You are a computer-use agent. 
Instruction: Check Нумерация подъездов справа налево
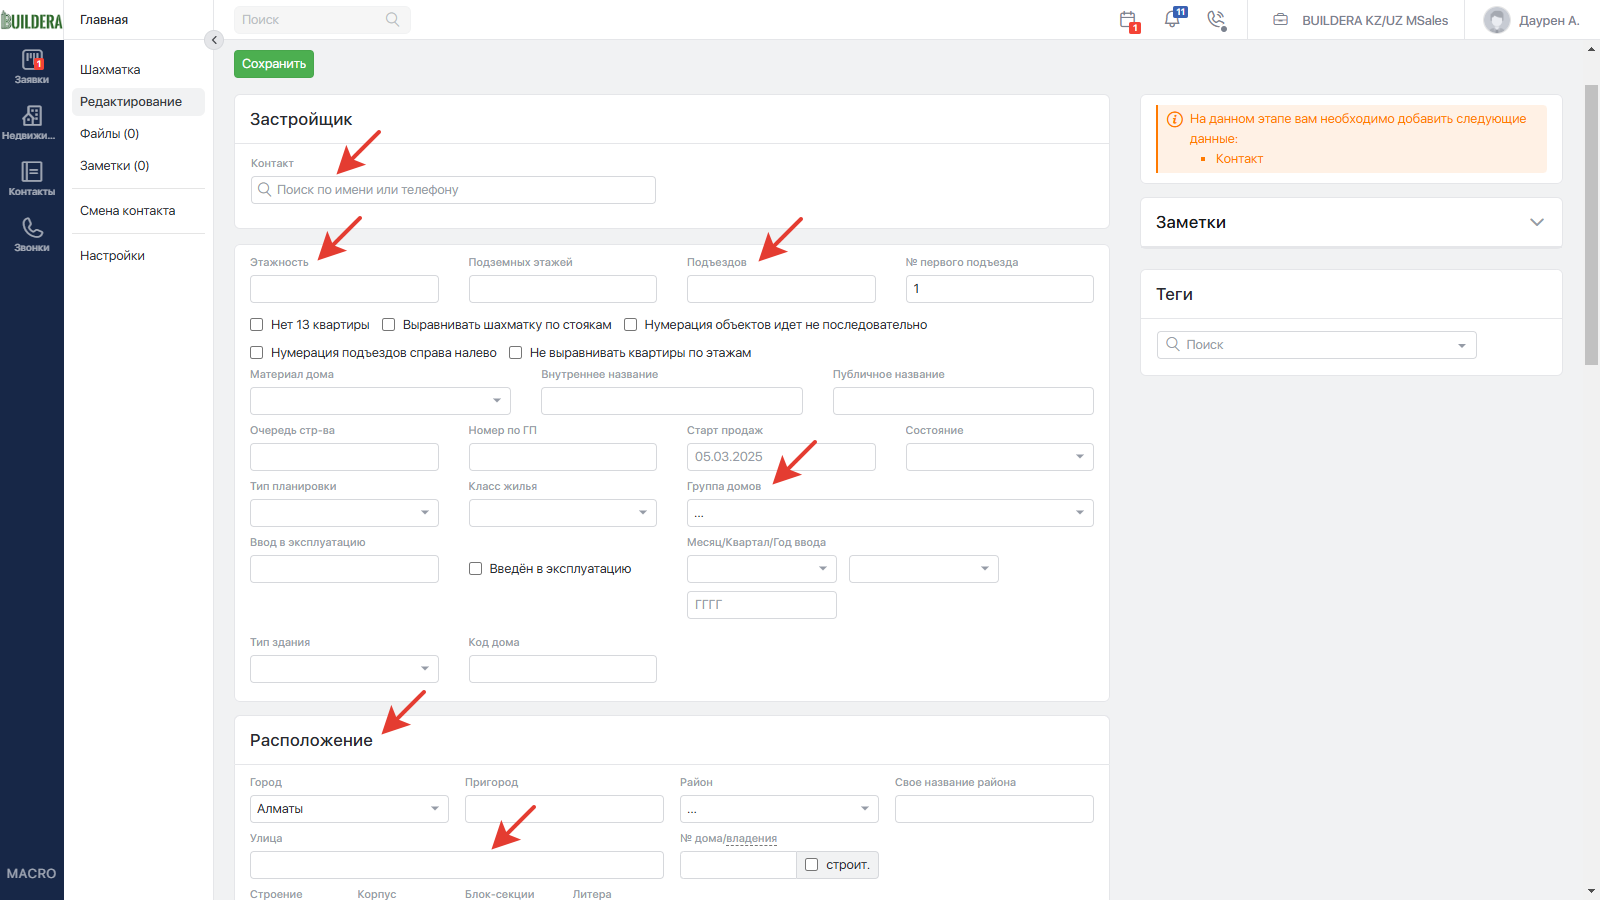[257, 353]
